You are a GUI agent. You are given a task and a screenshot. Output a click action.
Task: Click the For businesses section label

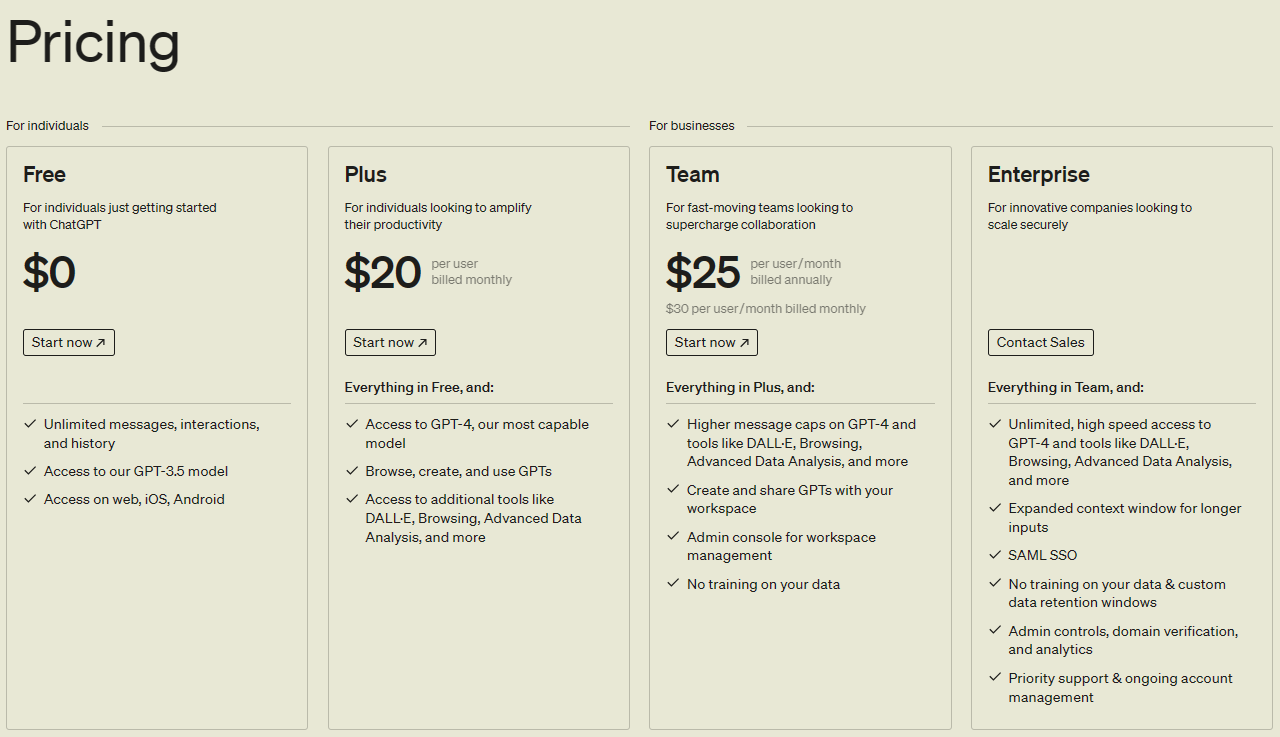pyautogui.click(x=692, y=126)
